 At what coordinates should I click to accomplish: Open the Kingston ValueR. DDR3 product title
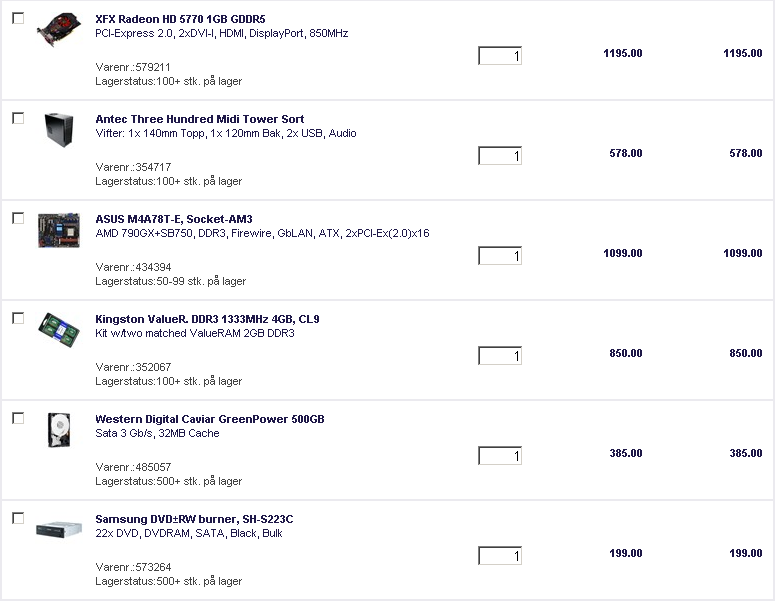(207, 319)
